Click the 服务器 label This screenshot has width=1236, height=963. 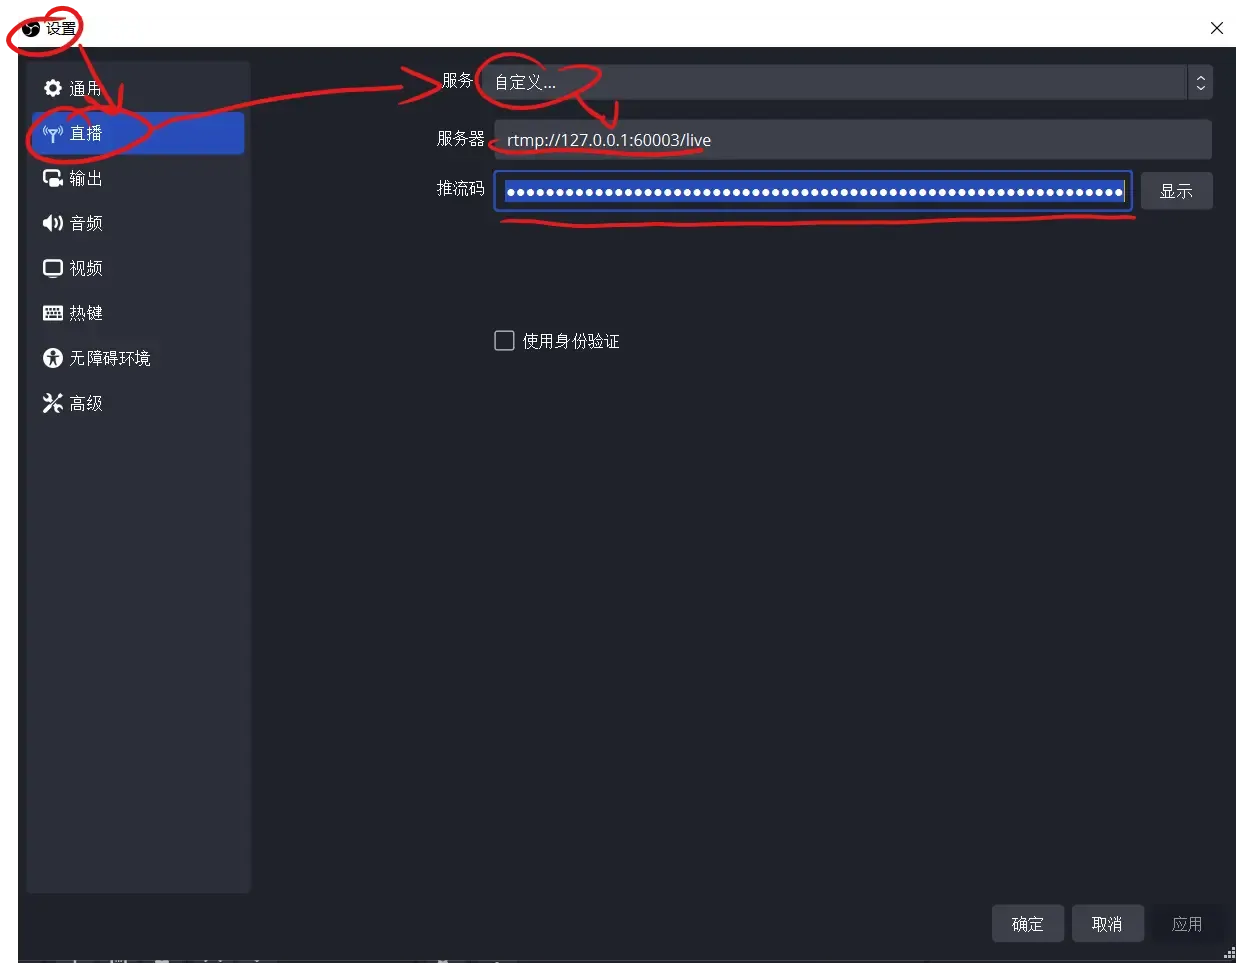coord(460,139)
